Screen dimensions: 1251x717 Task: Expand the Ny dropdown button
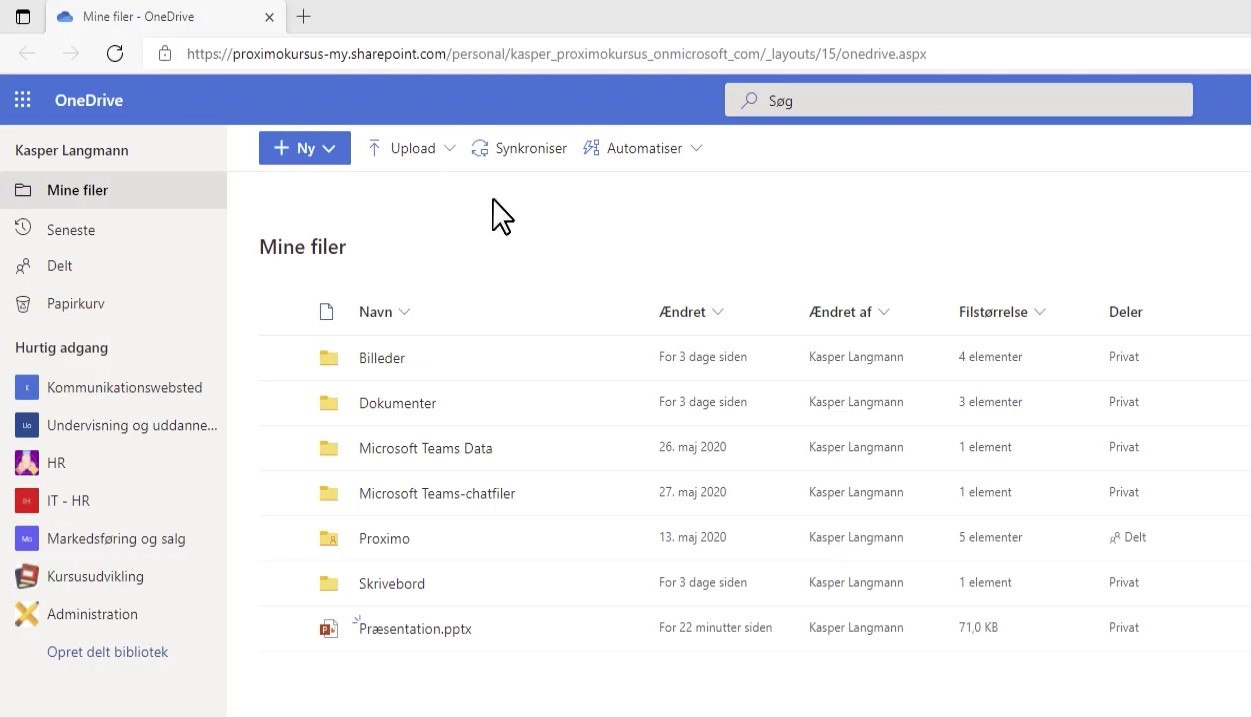305,148
